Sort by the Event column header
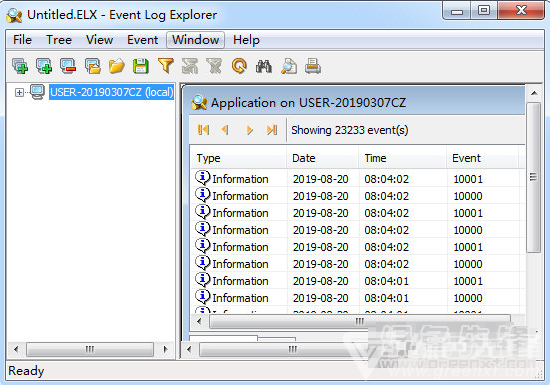The width and height of the screenshot is (550, 385). [483, 158]
